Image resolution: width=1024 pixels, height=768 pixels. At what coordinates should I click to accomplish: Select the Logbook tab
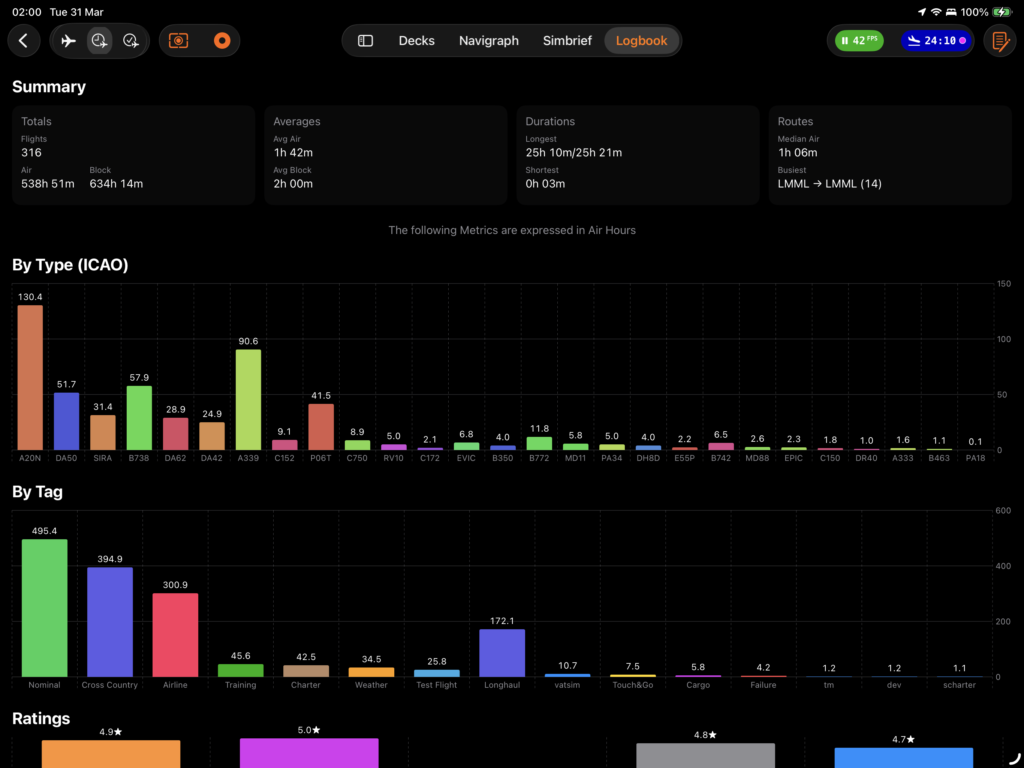coord(641,41)
